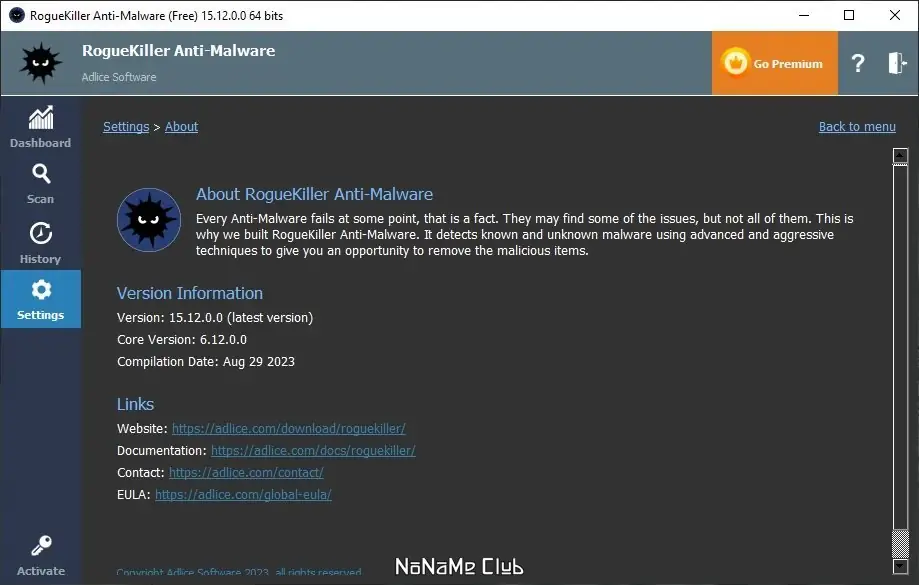Viewport: 919px width, 585px height.
Task: Click the RogueKiller mascot in About section
Action: 149,220
